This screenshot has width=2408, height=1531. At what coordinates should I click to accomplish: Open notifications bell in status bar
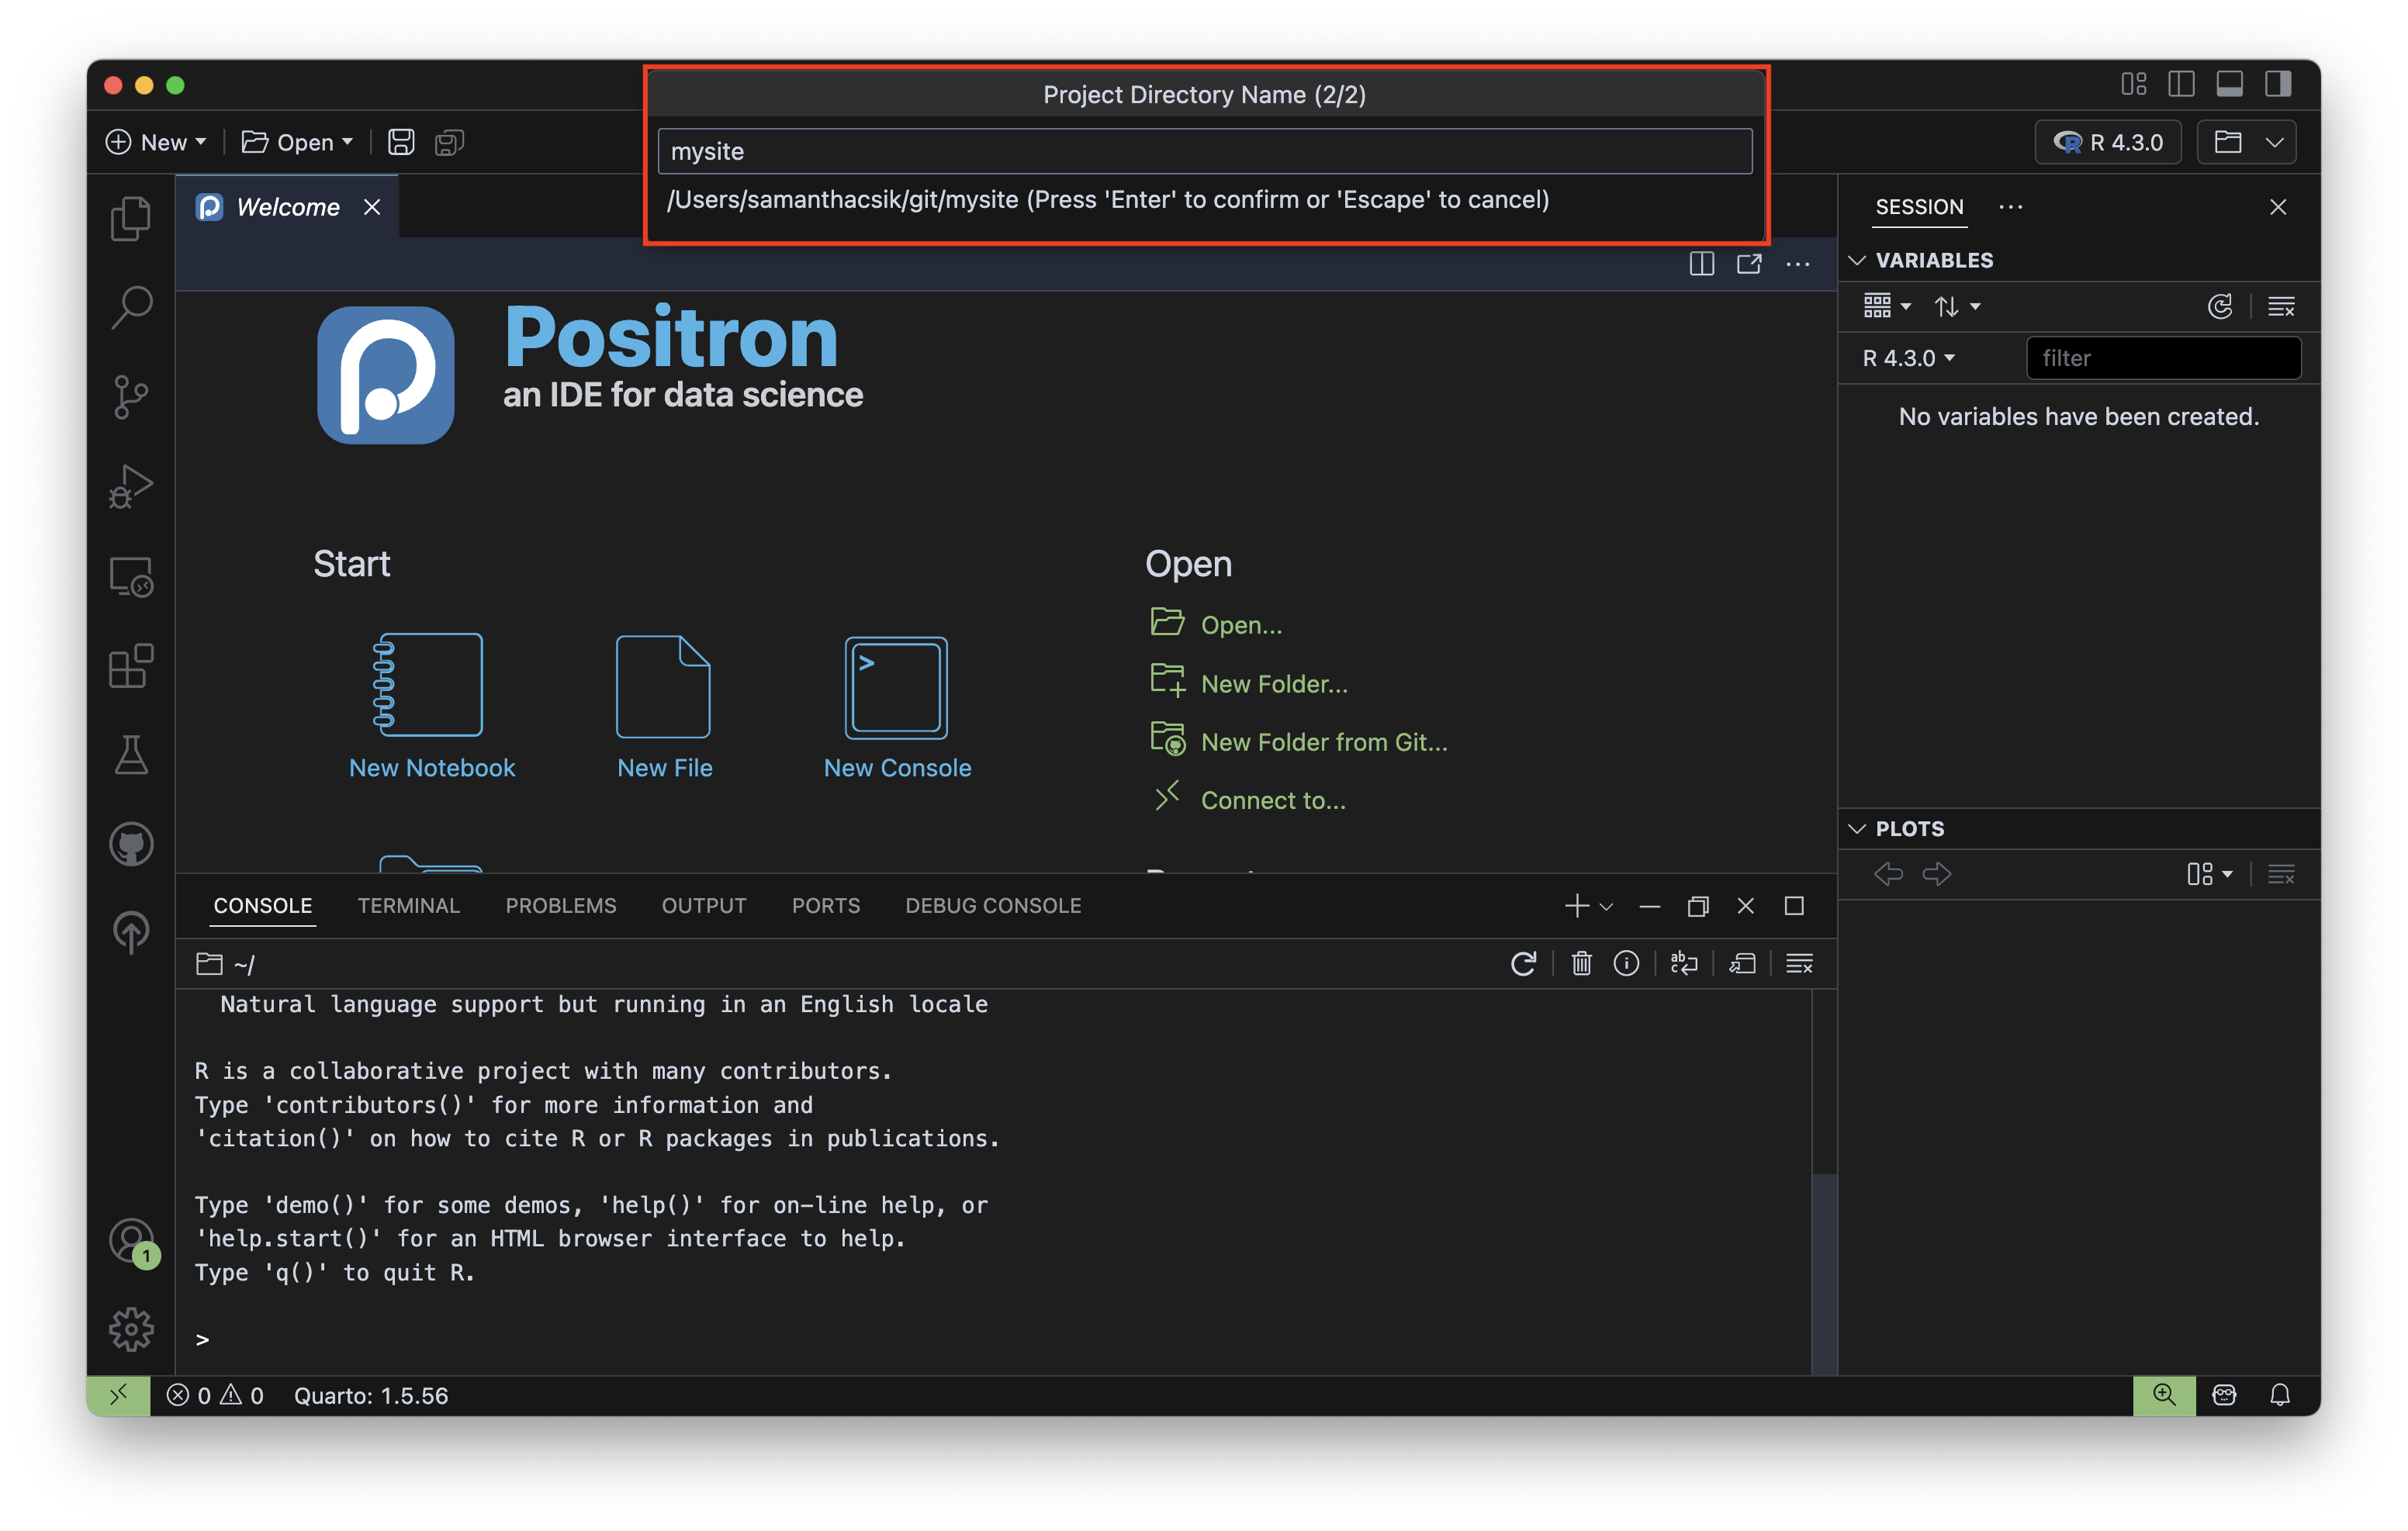(x=2280, y=1395)
